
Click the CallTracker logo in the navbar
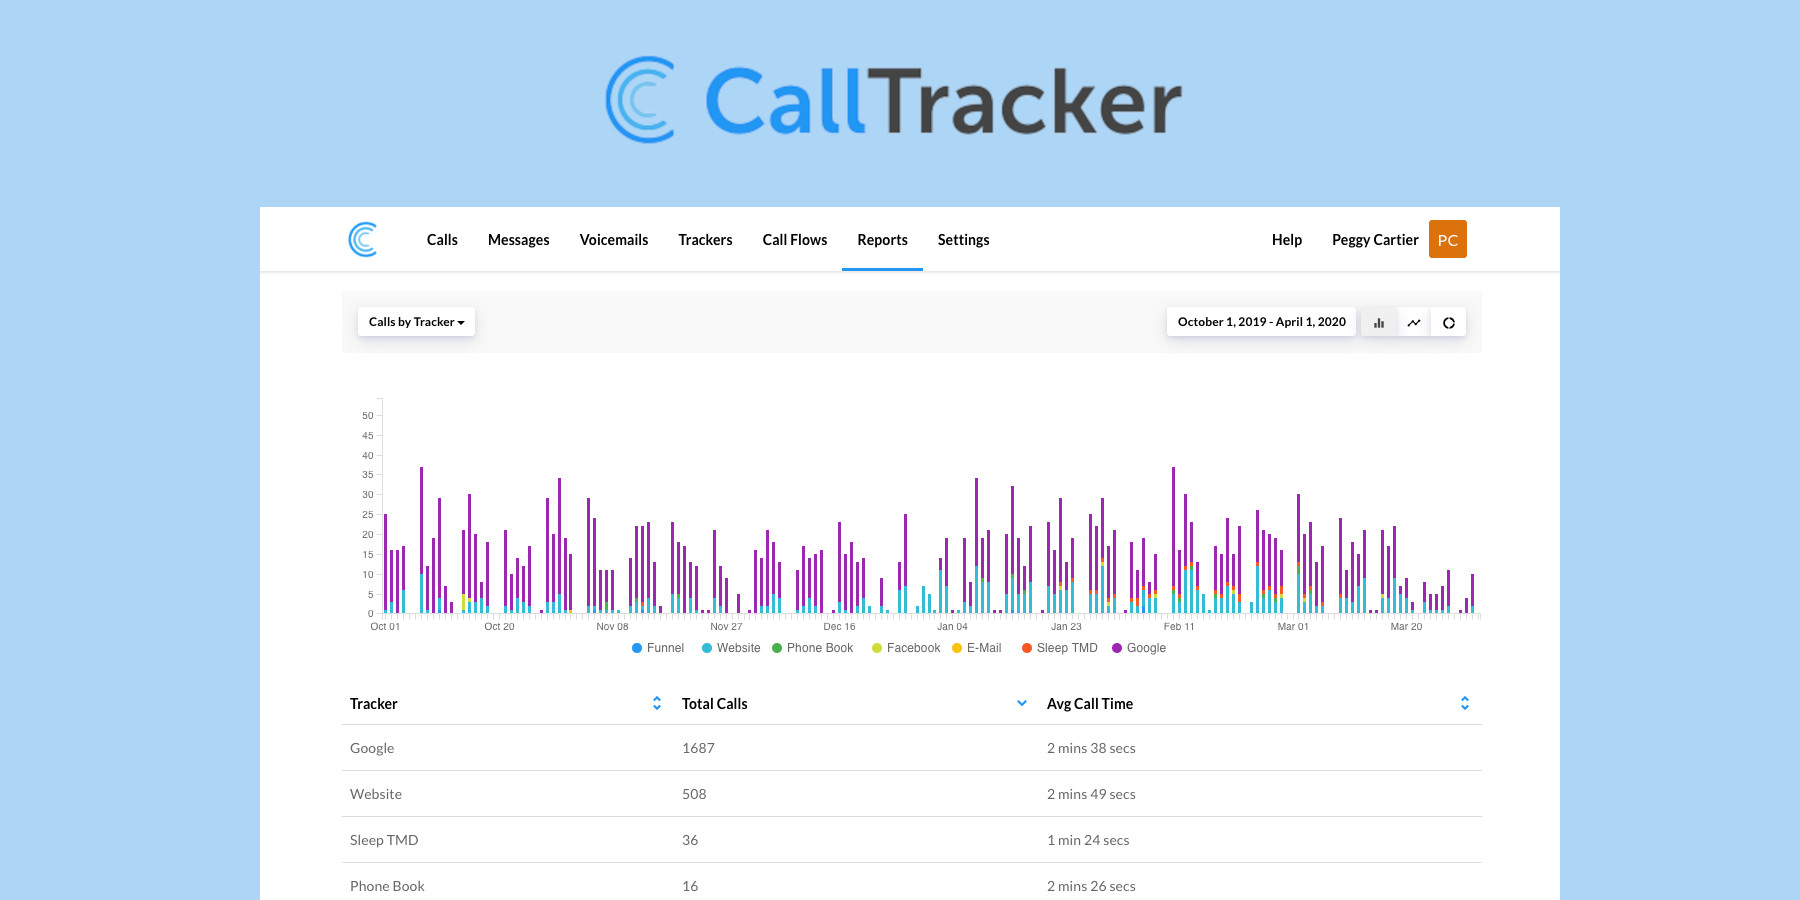pos(364,239)
